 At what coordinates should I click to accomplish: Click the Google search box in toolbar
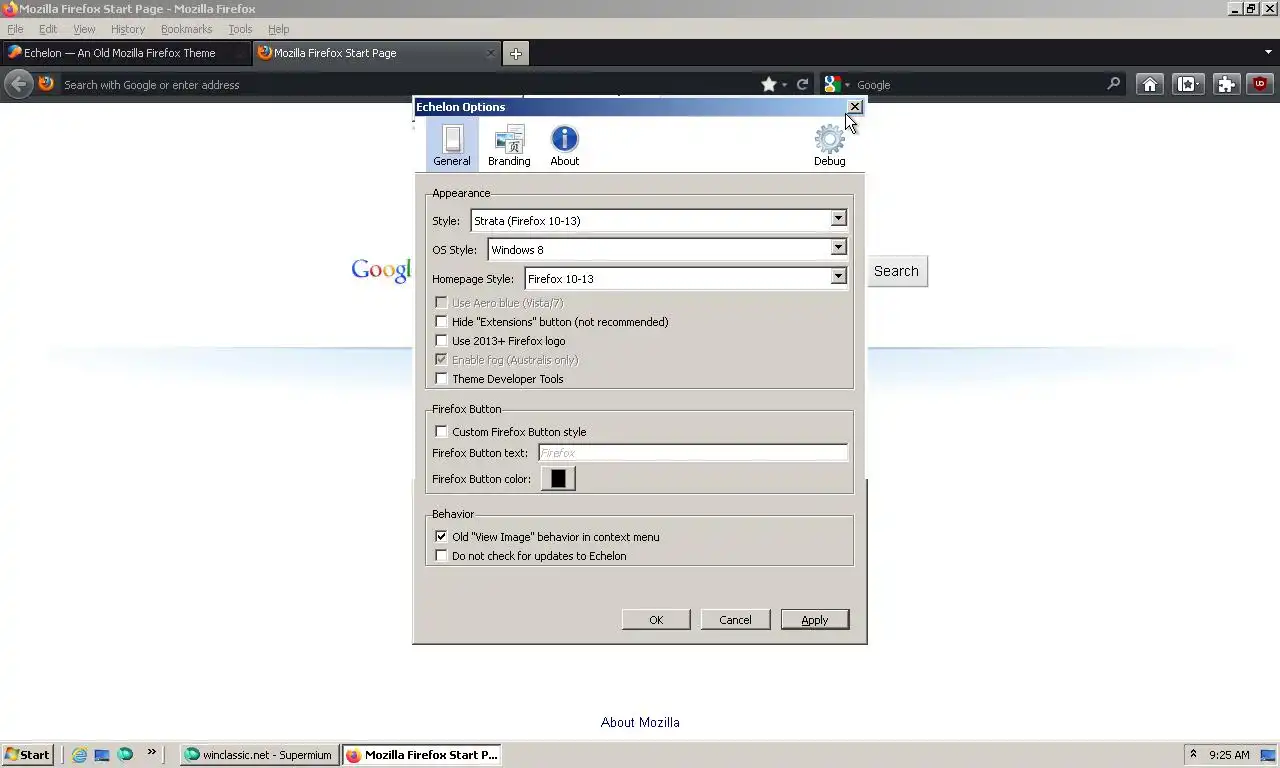(x=978, y=85)
